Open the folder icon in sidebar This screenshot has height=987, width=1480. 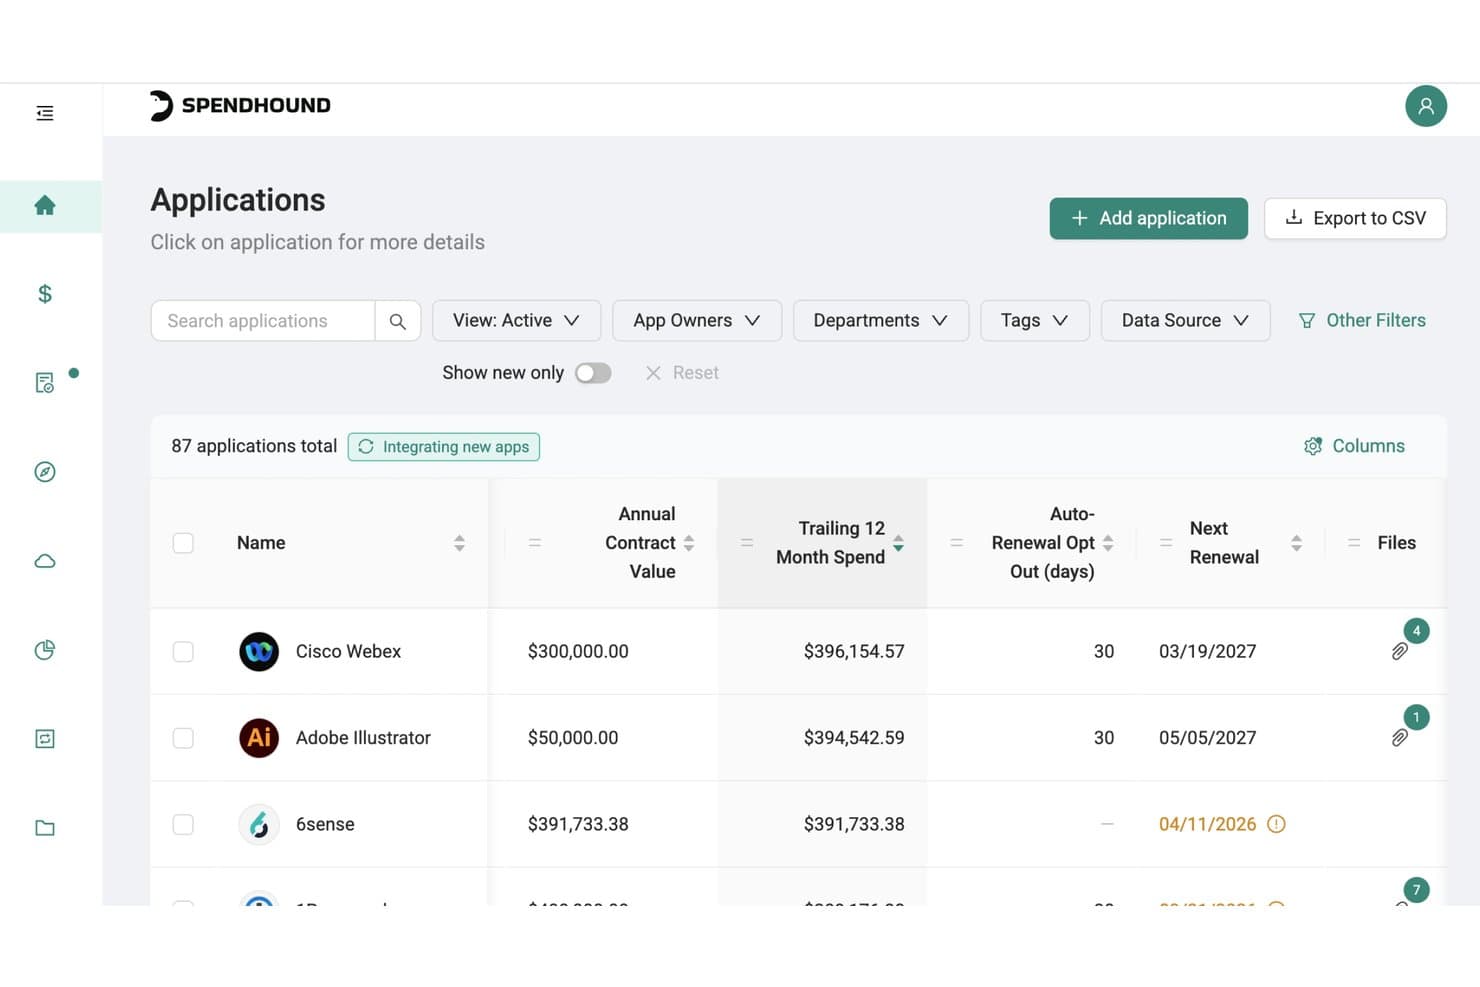coord(45,828)
